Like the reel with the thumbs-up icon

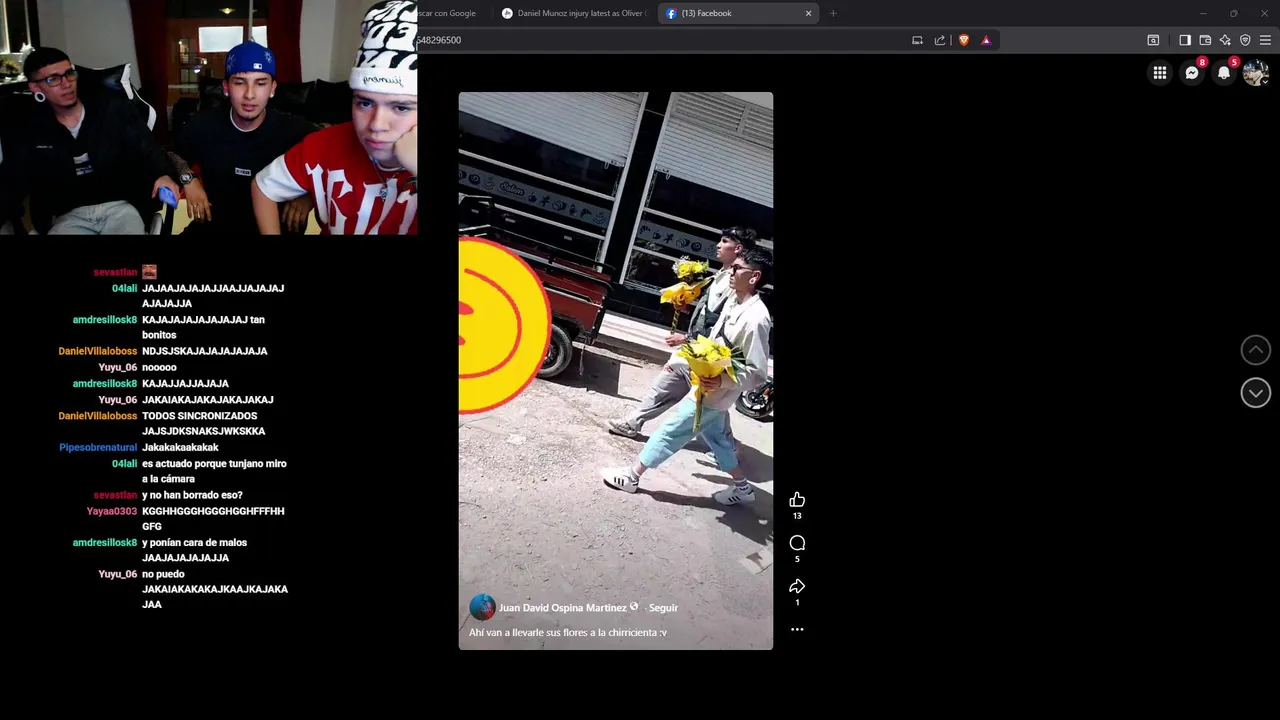(x=797, y=500)
